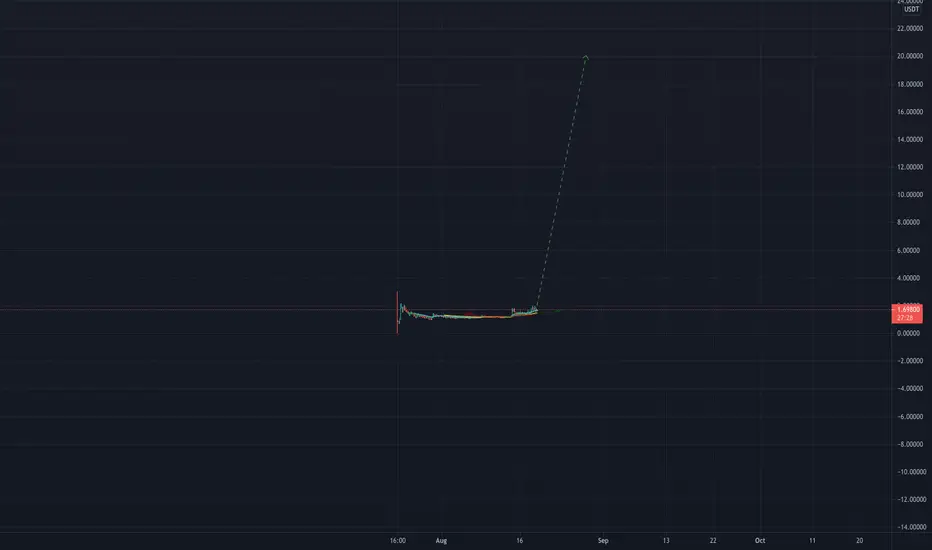This screenshot has width=932, height=550.
Task: Click the -12.00000 price axis label
Action: pos(910,499)
